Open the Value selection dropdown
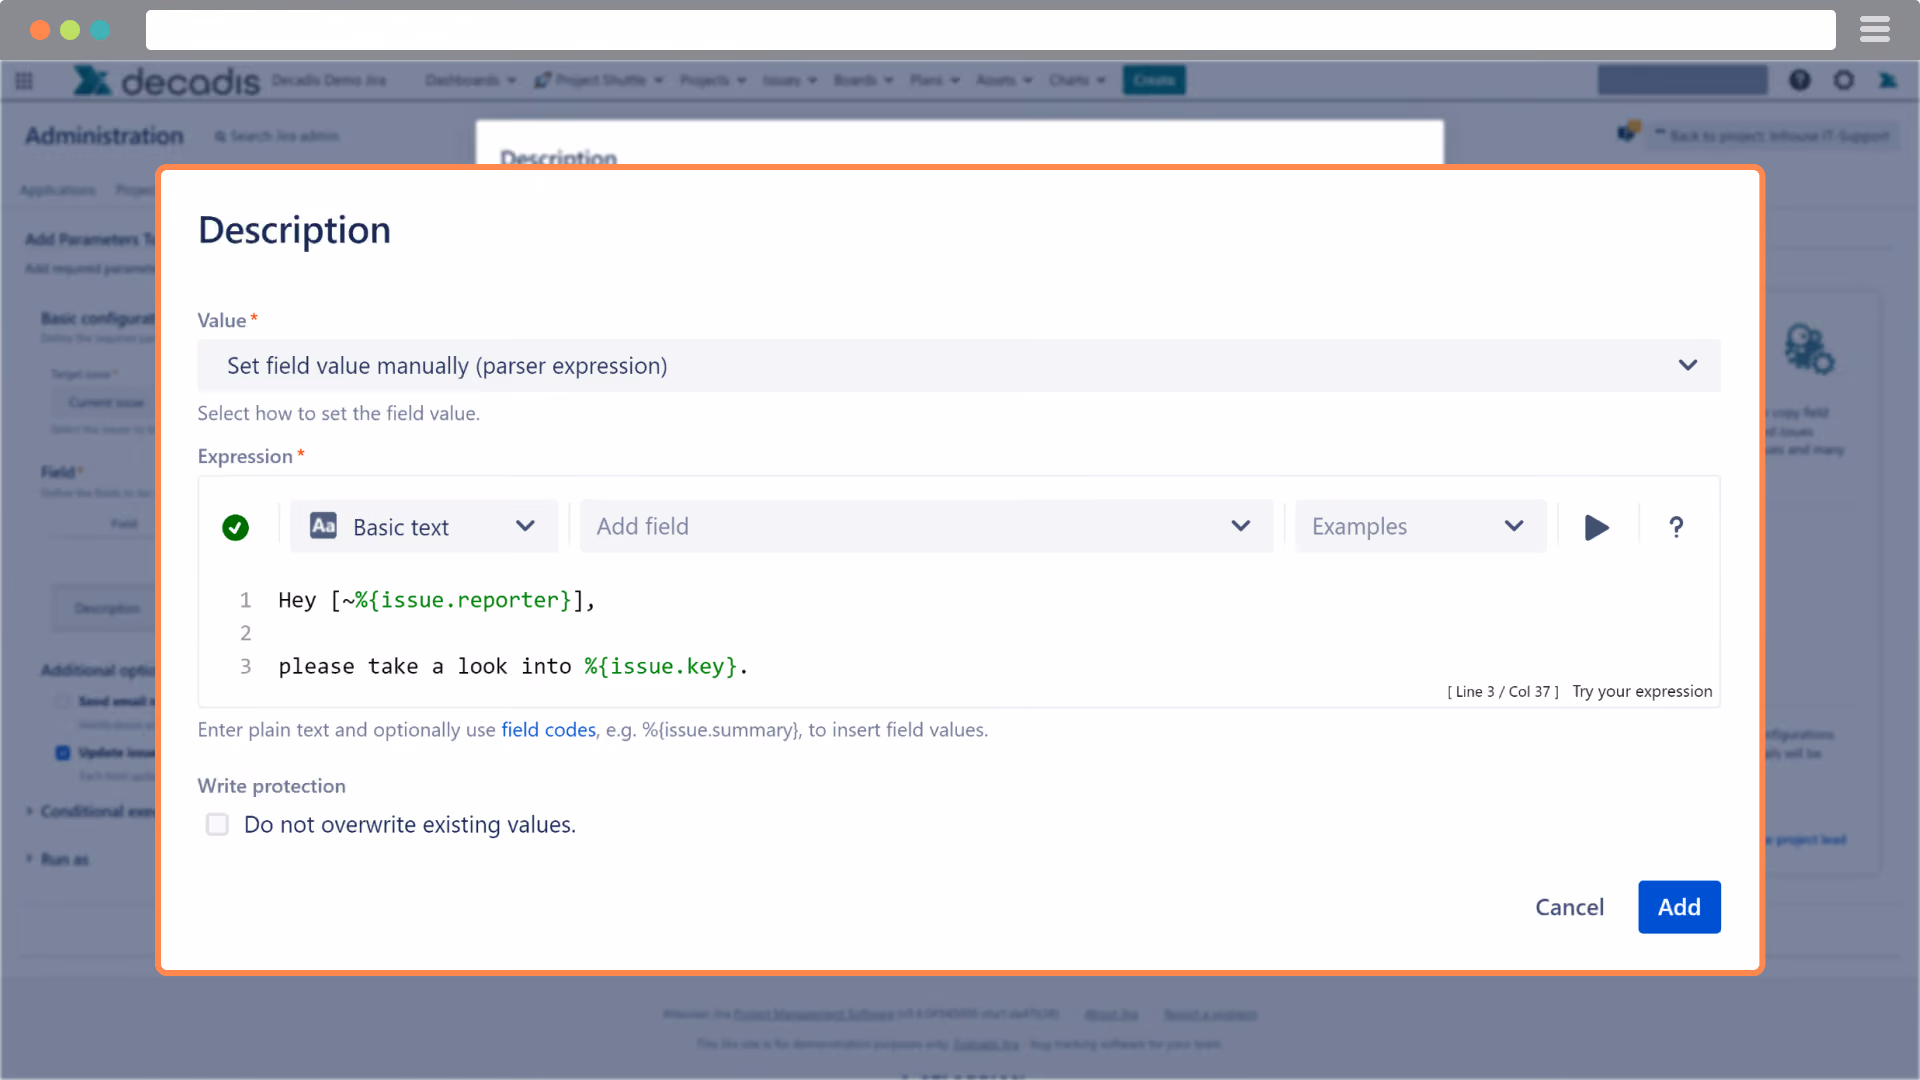Image resolution: width=1920 pixels, height=1080 pixels. [958, 365]
